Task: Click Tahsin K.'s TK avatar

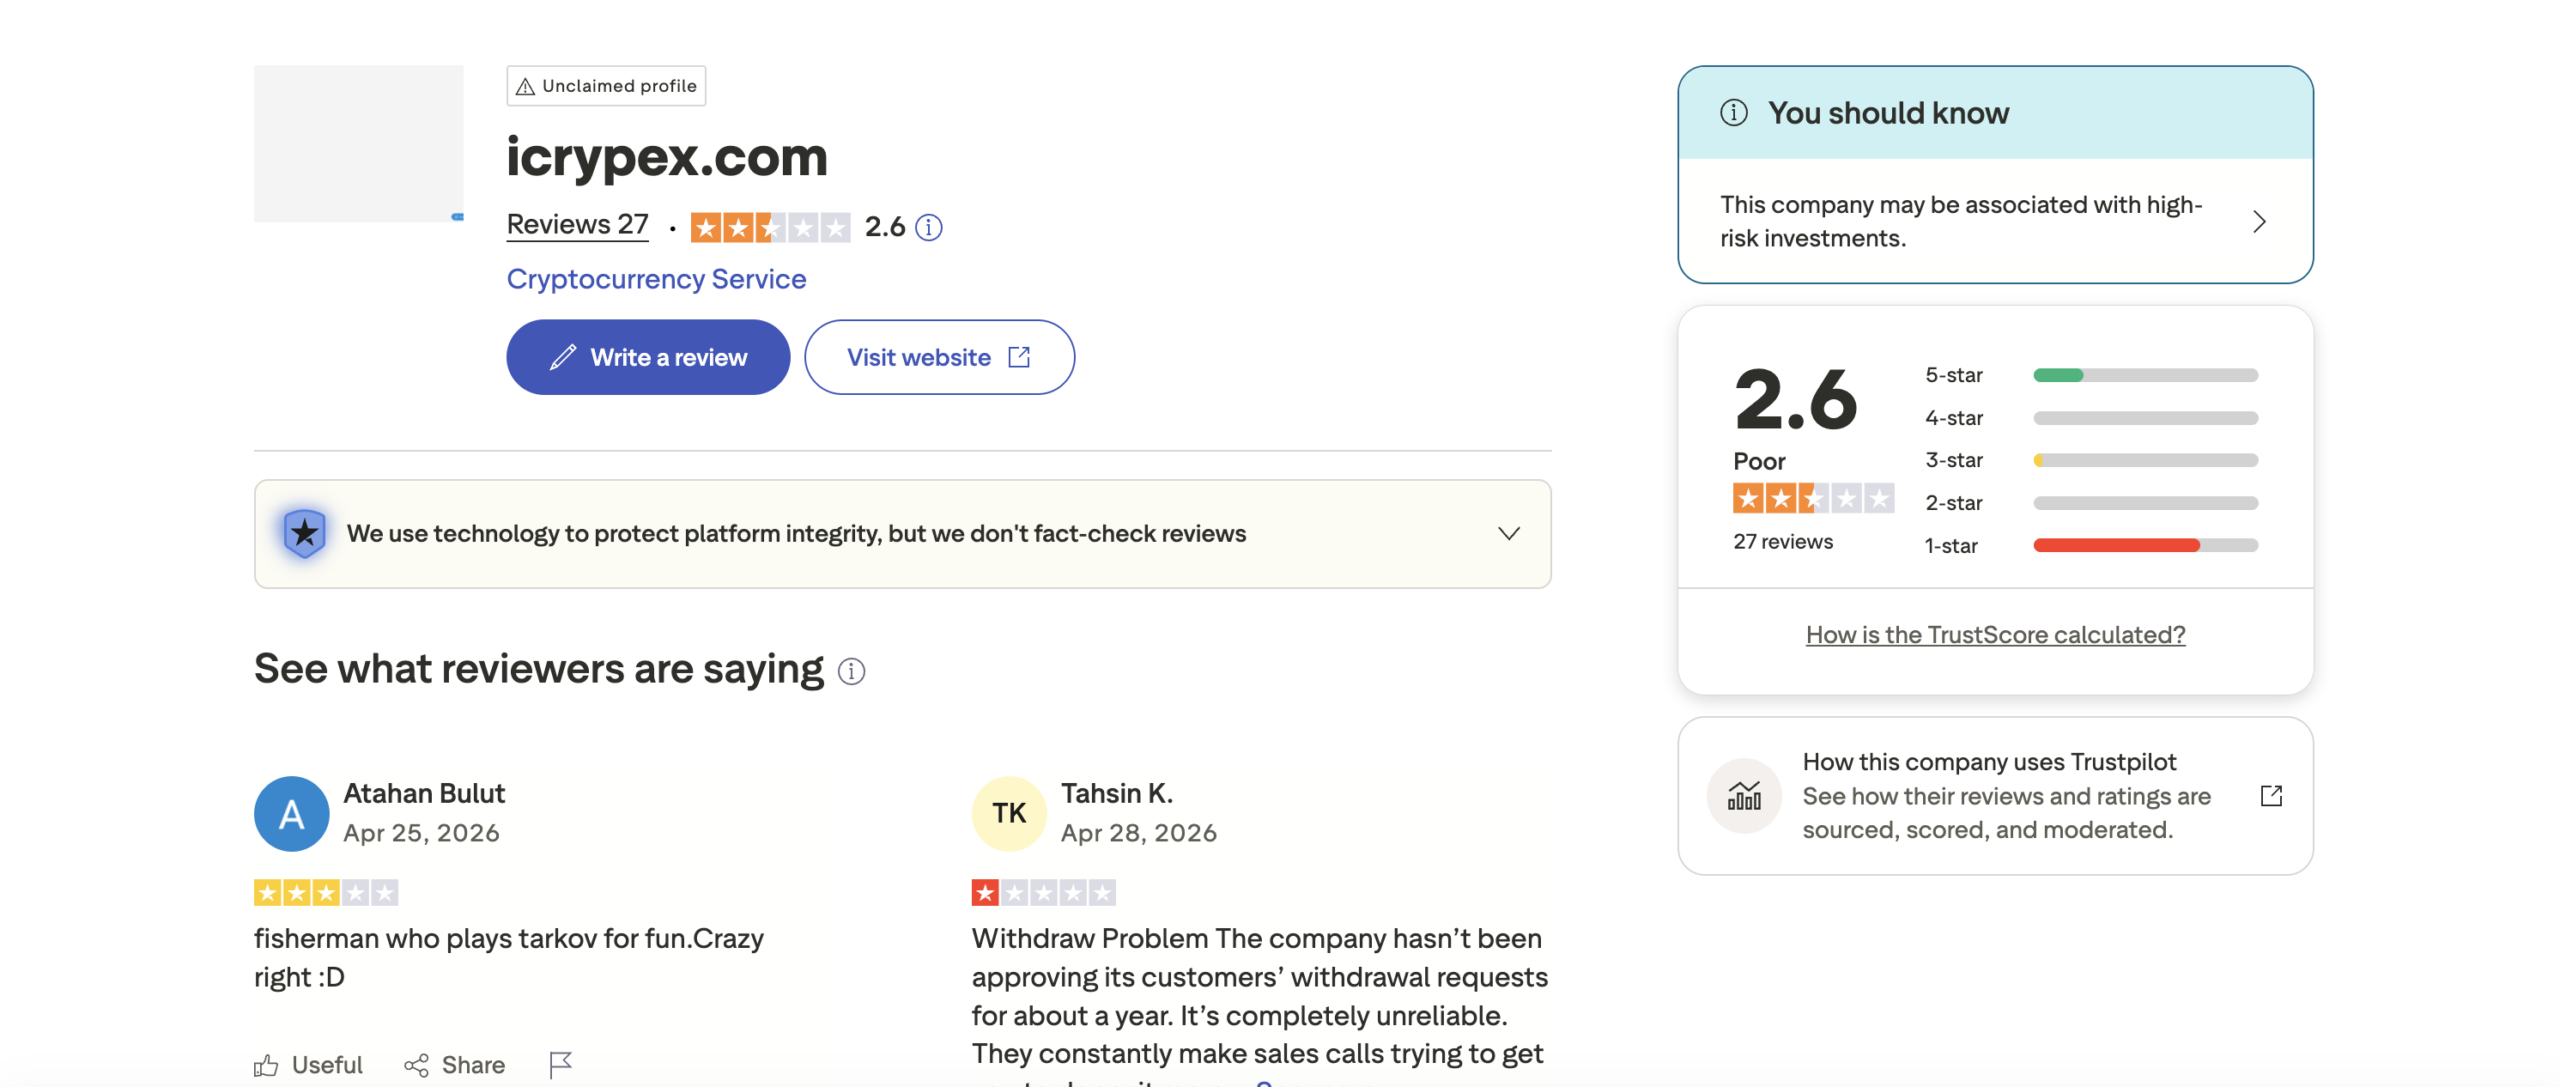Action: 1009,813
